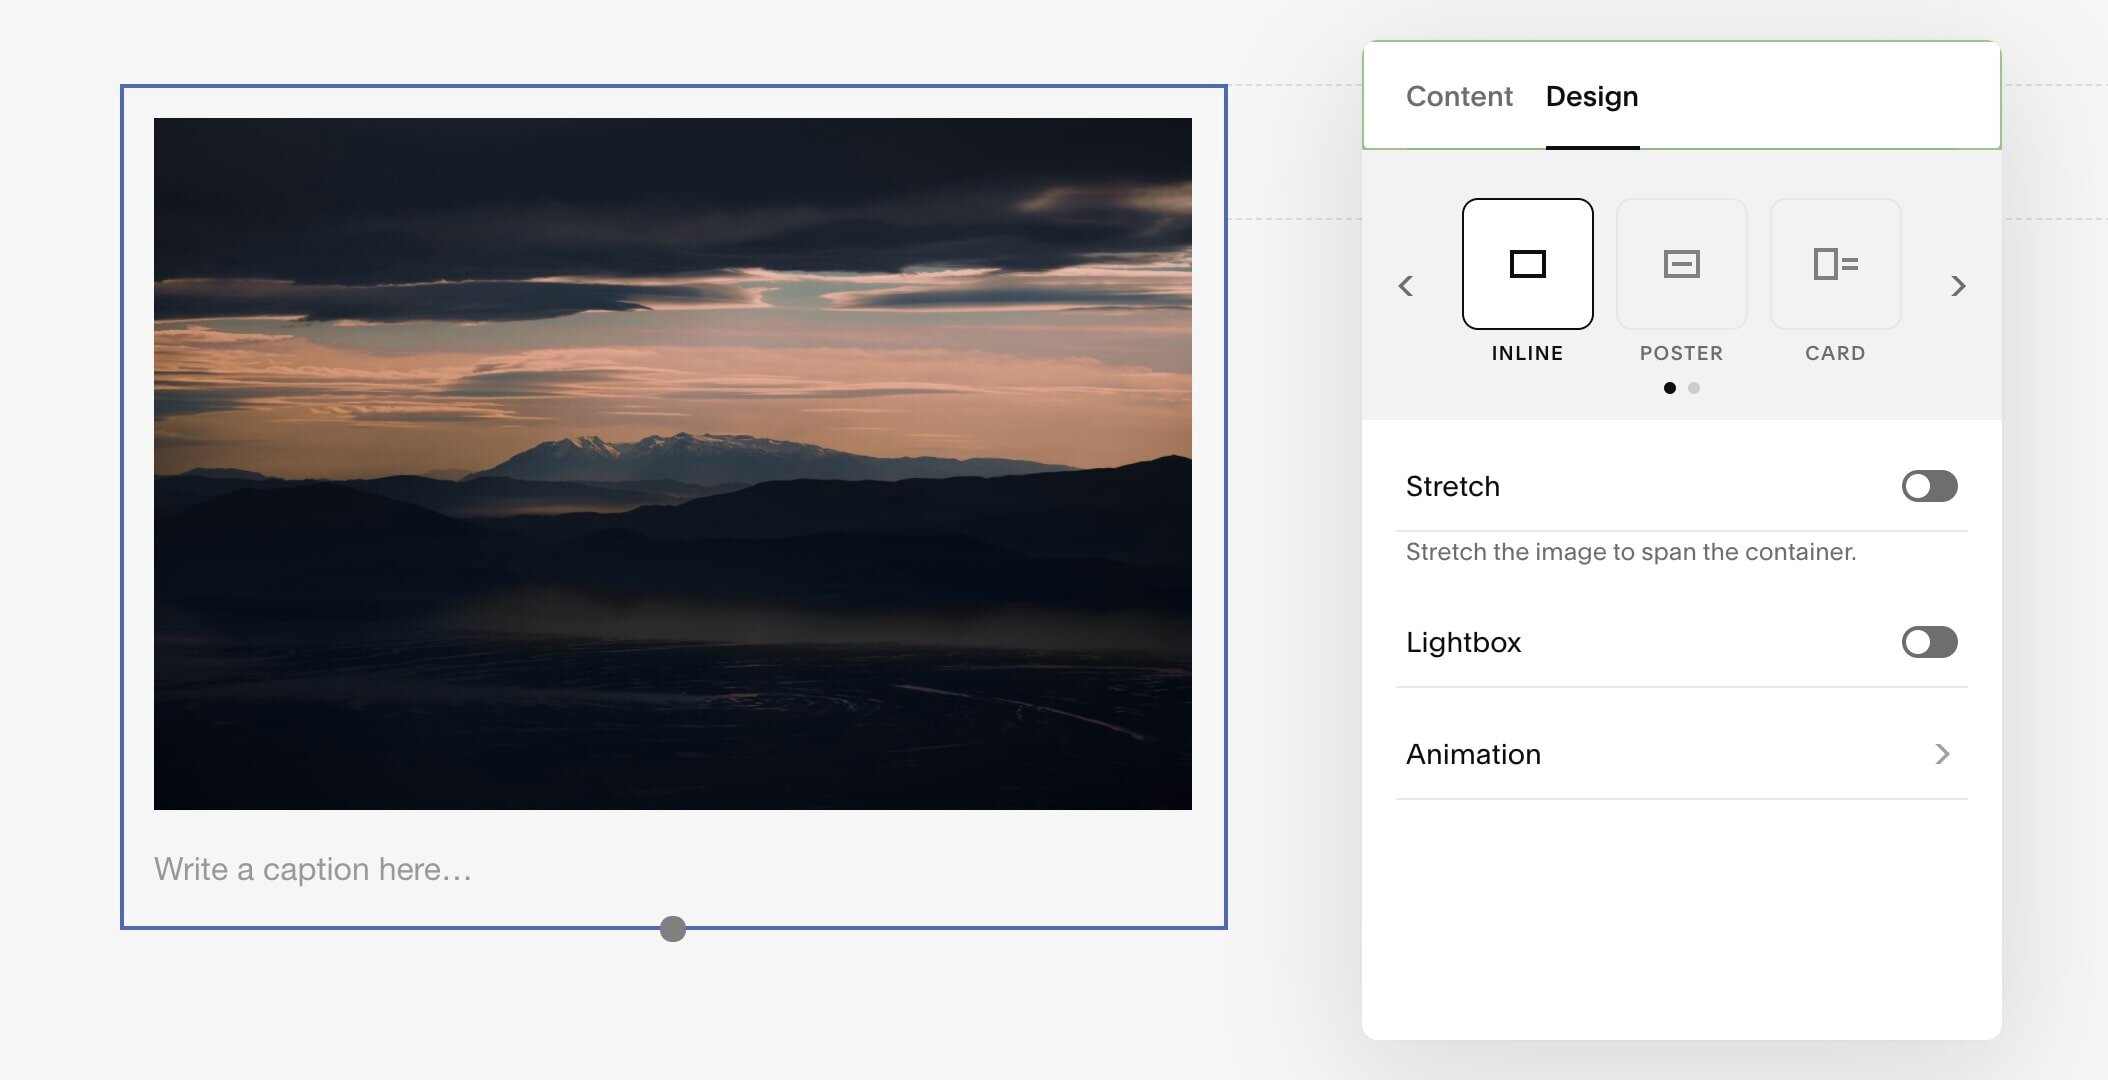Click the caption field 'Write a caption here…'
The image size is (2108, 1080).
point(313,869)
